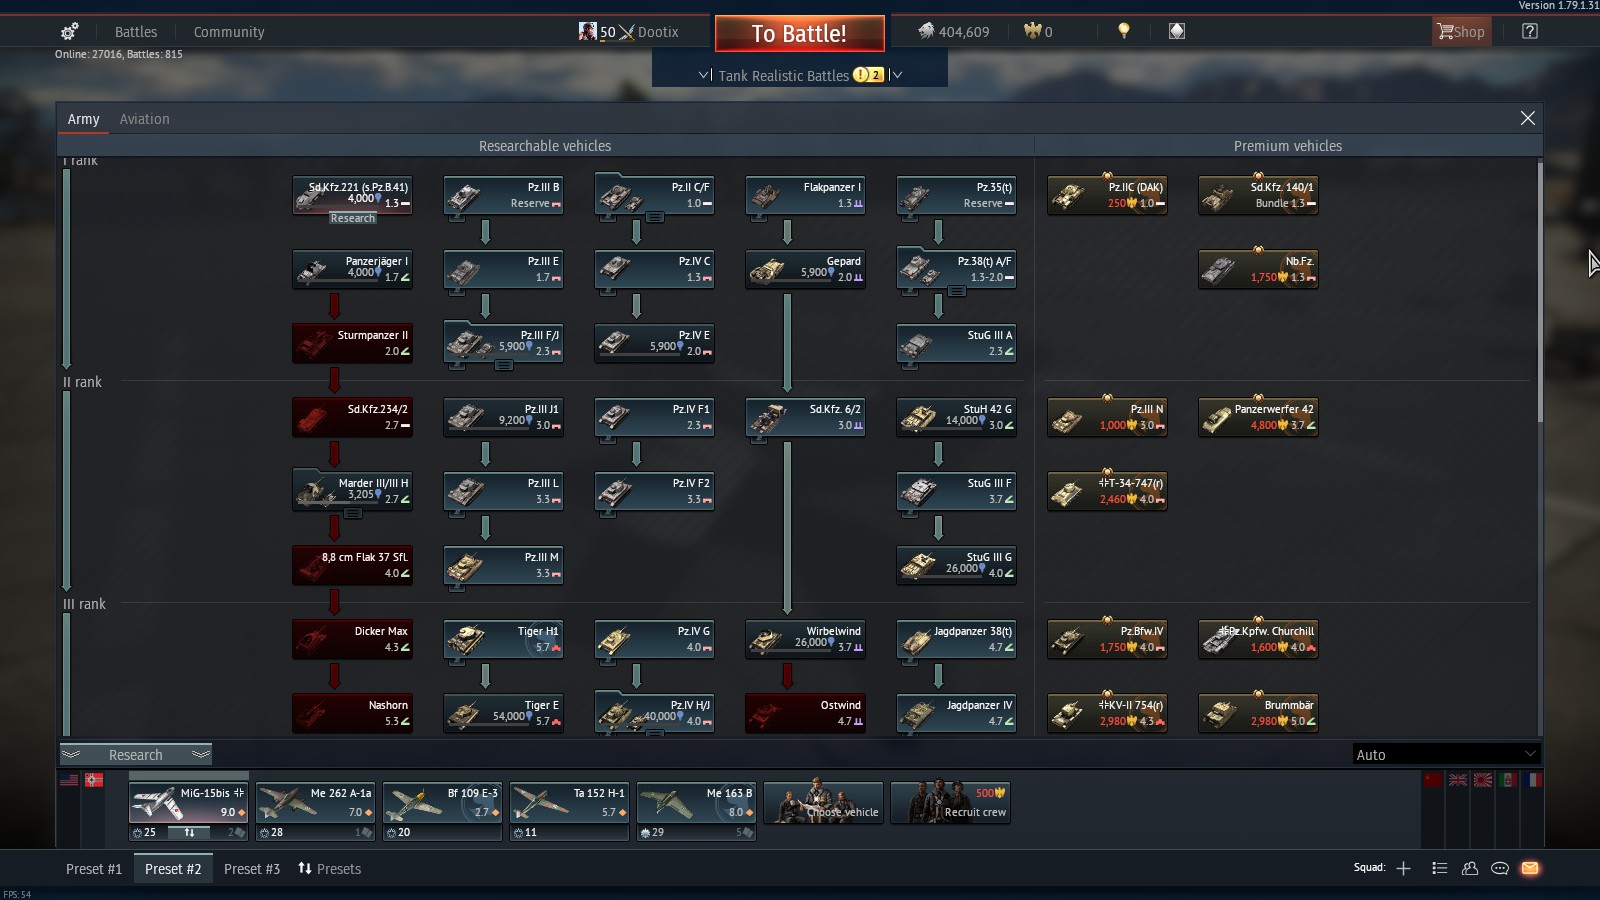Select the France flag nation
The height and width of the screenshot is (900, 1600).
(x=1533, y=780)
